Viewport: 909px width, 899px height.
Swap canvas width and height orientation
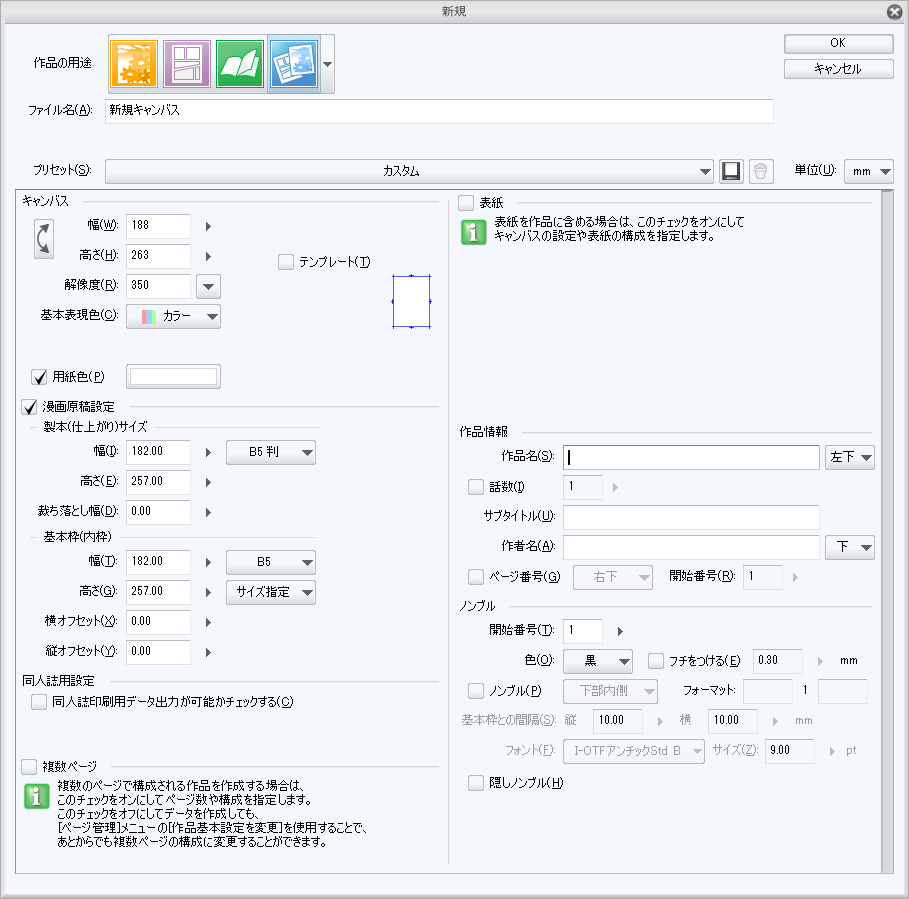pos(44,239)
